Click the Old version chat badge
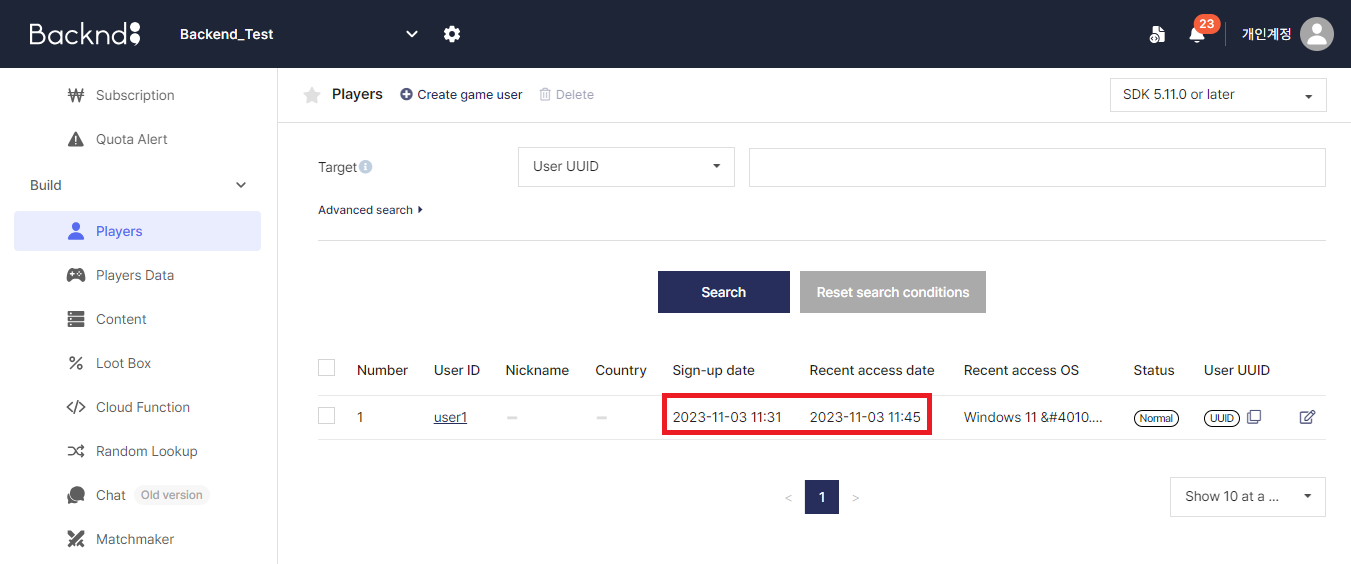1351x564 pixels. click(171, 495)
